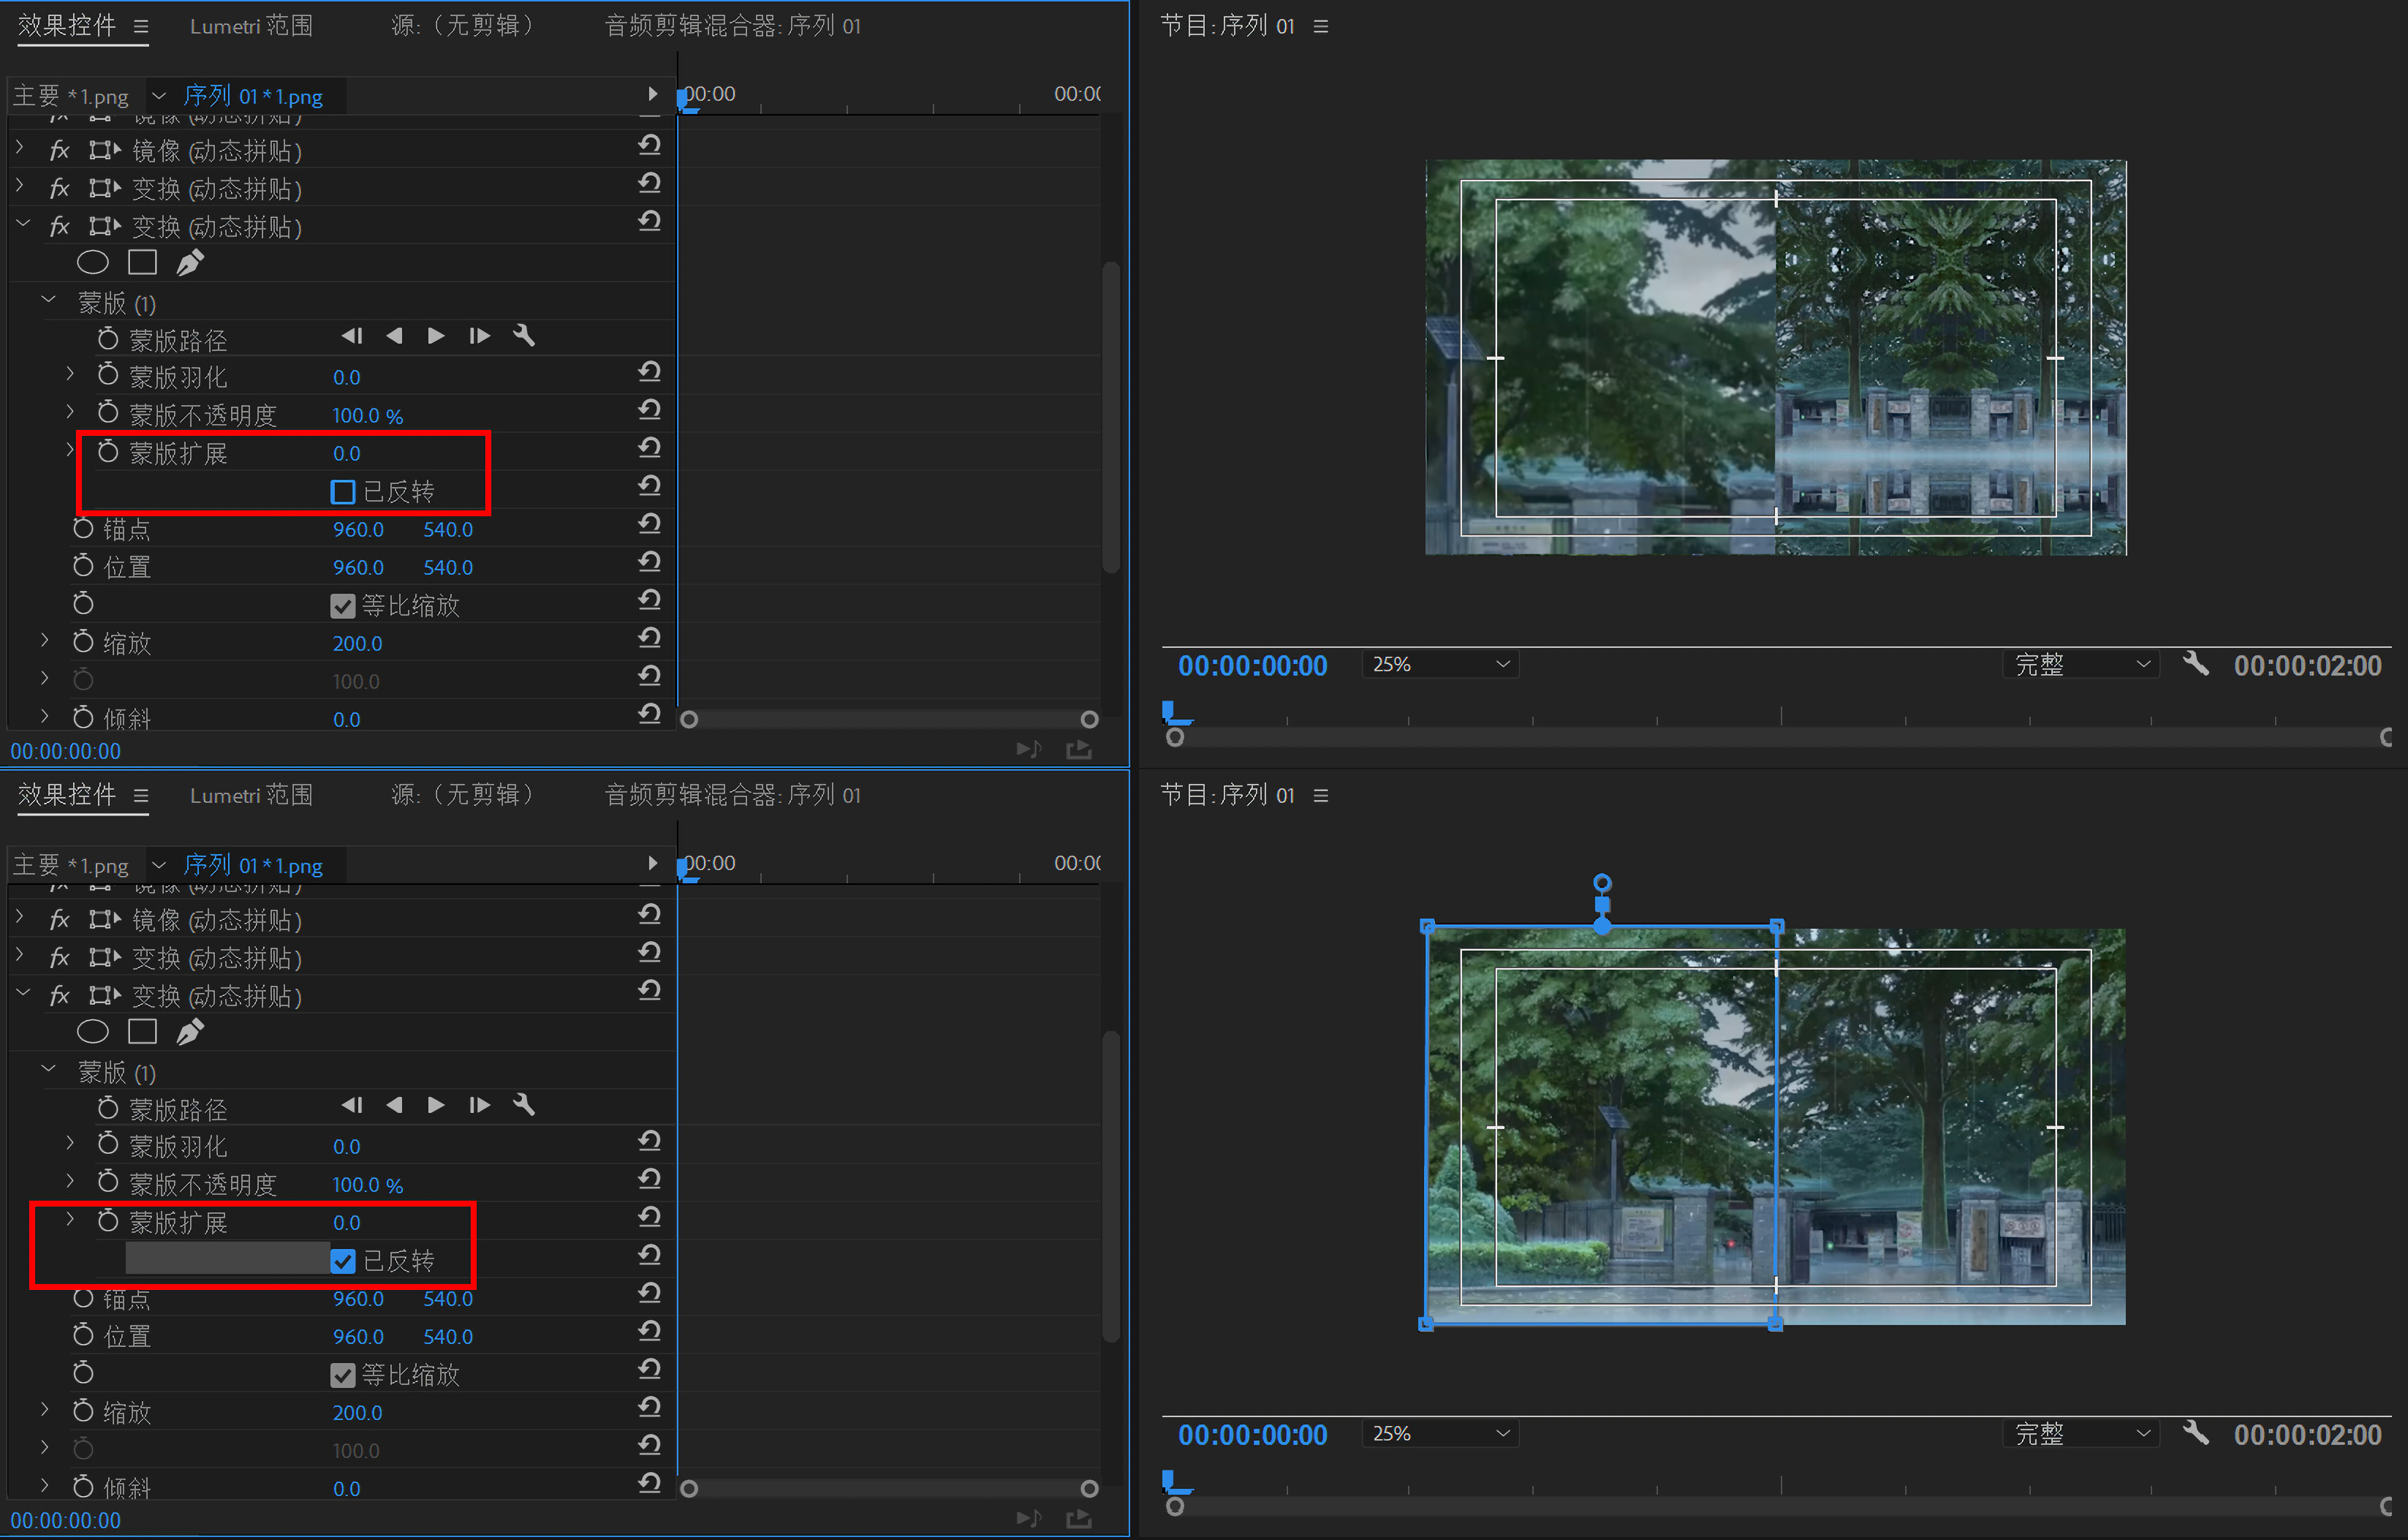
Task: Open 效果控件 panel menu in upper panel
Action: coord(141,27)
